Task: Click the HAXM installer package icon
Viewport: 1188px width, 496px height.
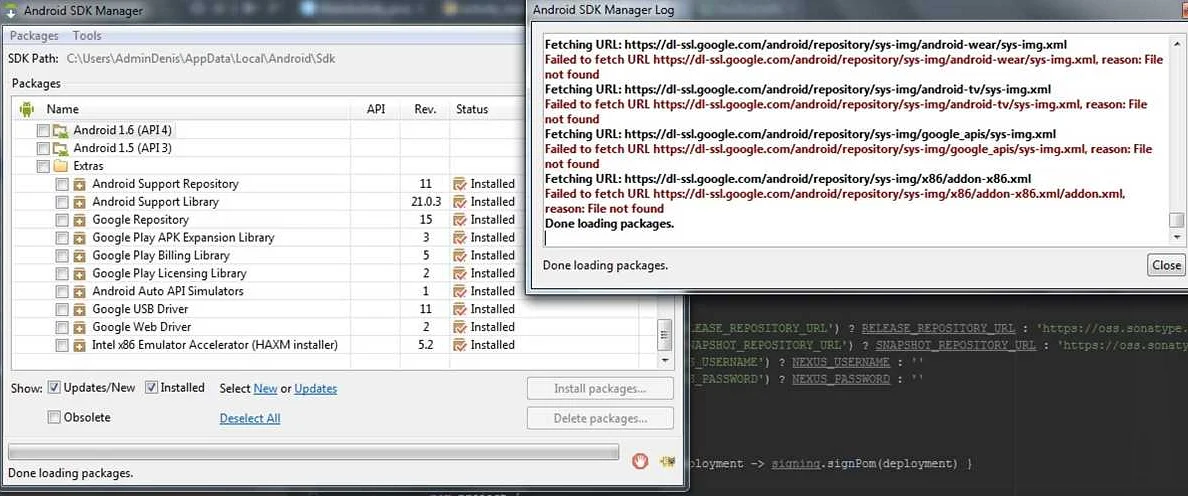Action: point(80,345)
